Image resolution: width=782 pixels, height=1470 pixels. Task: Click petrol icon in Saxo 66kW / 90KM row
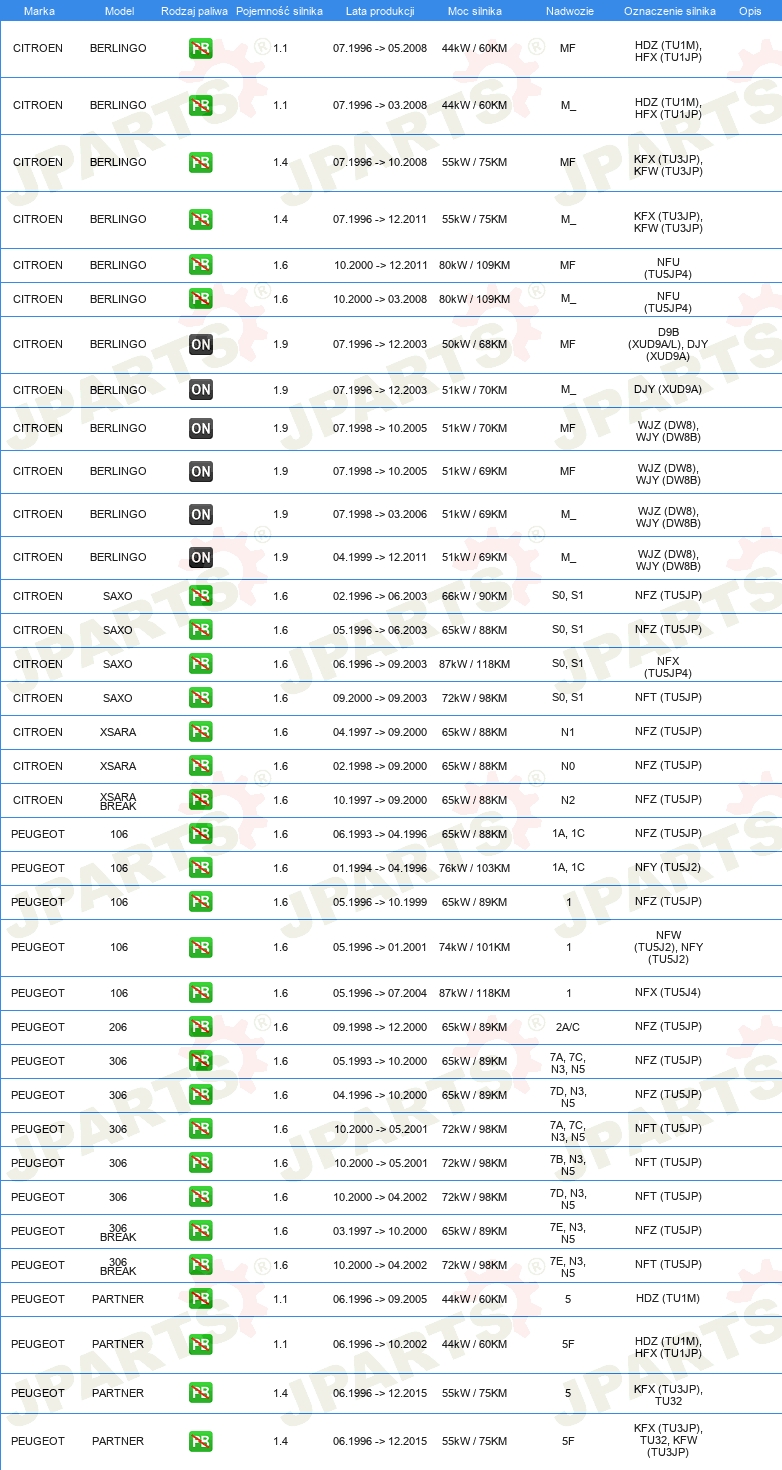[201, 596]
